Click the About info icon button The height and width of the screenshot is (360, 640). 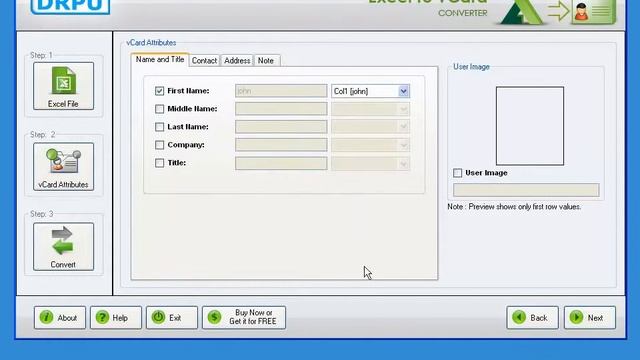[x=60, y=318]
